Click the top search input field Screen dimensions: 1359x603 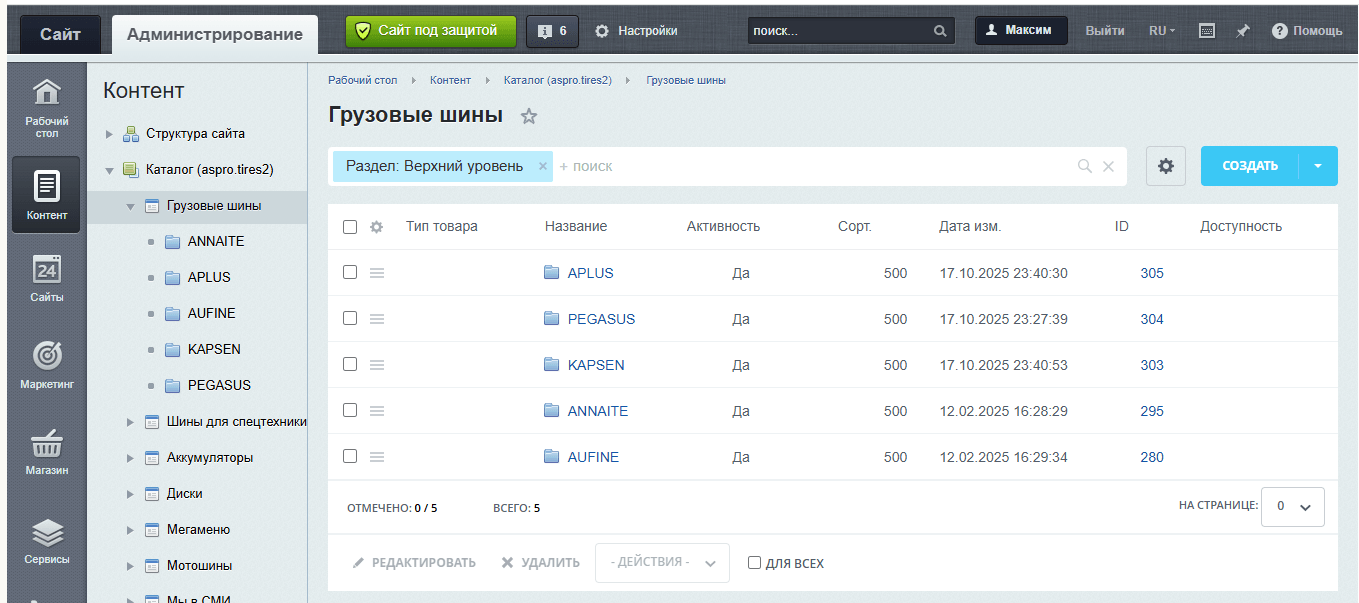[x=838, y=31]
